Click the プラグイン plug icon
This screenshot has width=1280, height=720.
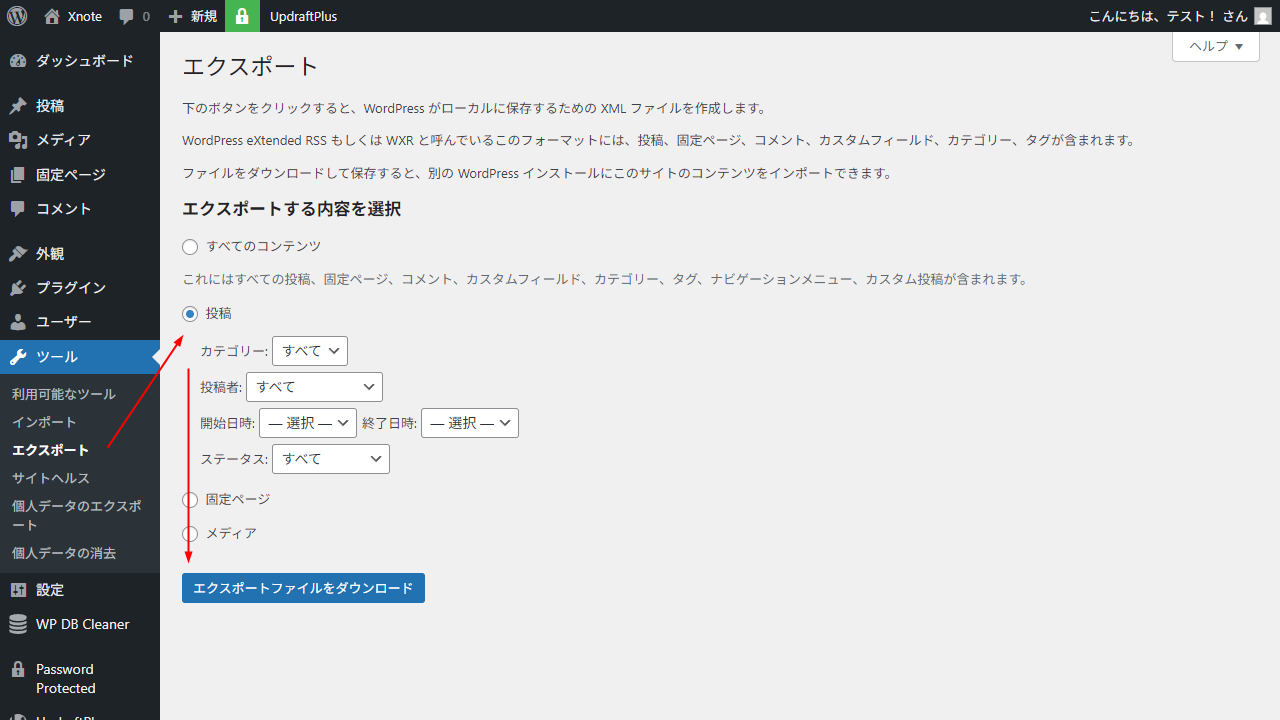pos(18,287)
